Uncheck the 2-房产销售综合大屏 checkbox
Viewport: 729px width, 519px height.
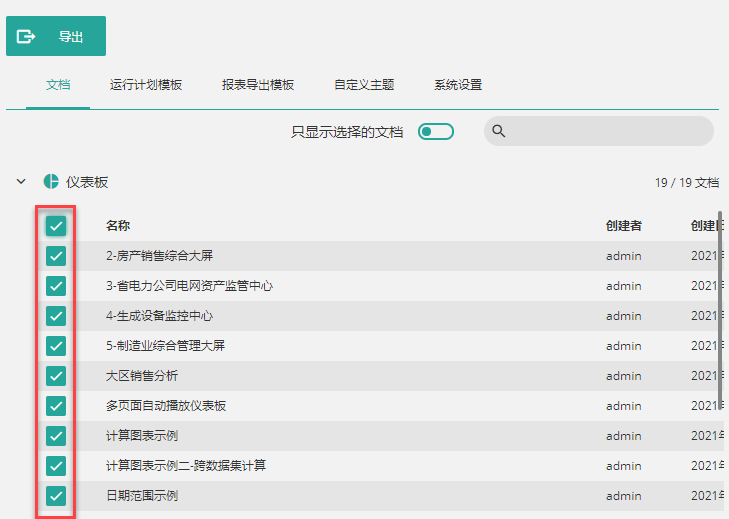point(56,256)
